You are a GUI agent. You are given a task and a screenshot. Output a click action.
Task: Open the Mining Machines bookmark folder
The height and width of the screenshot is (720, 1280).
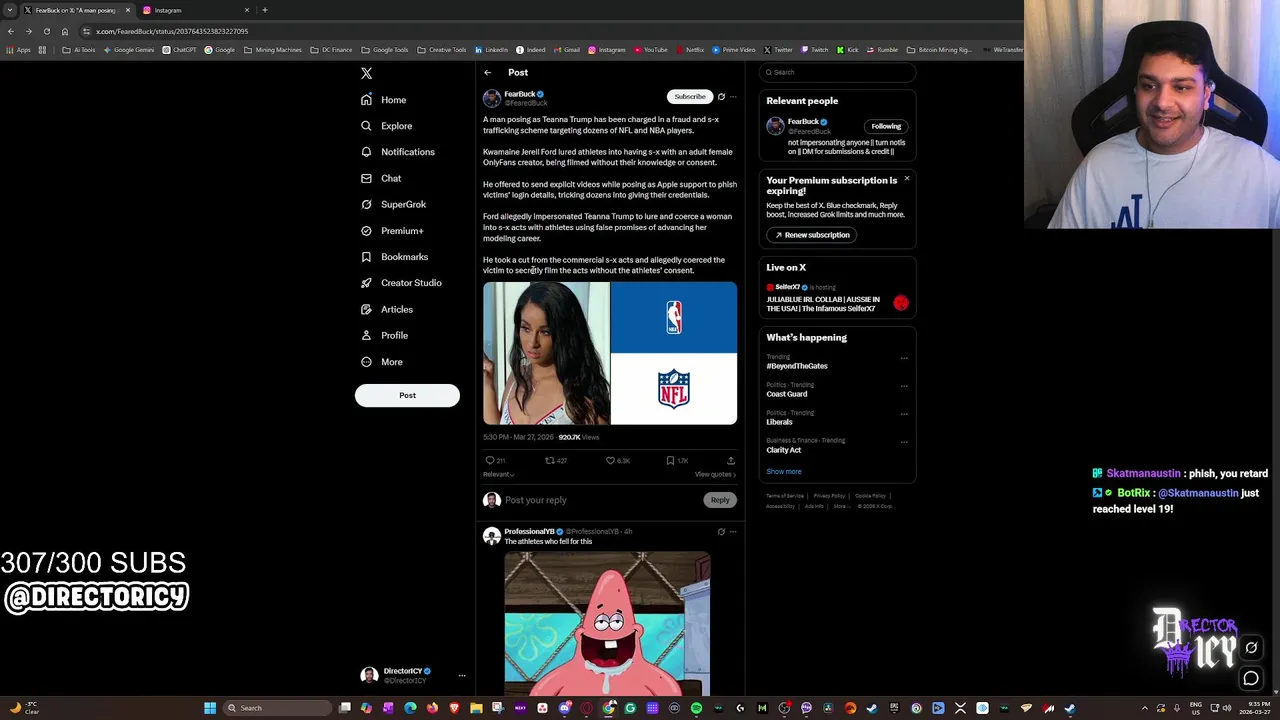(273, 50)
